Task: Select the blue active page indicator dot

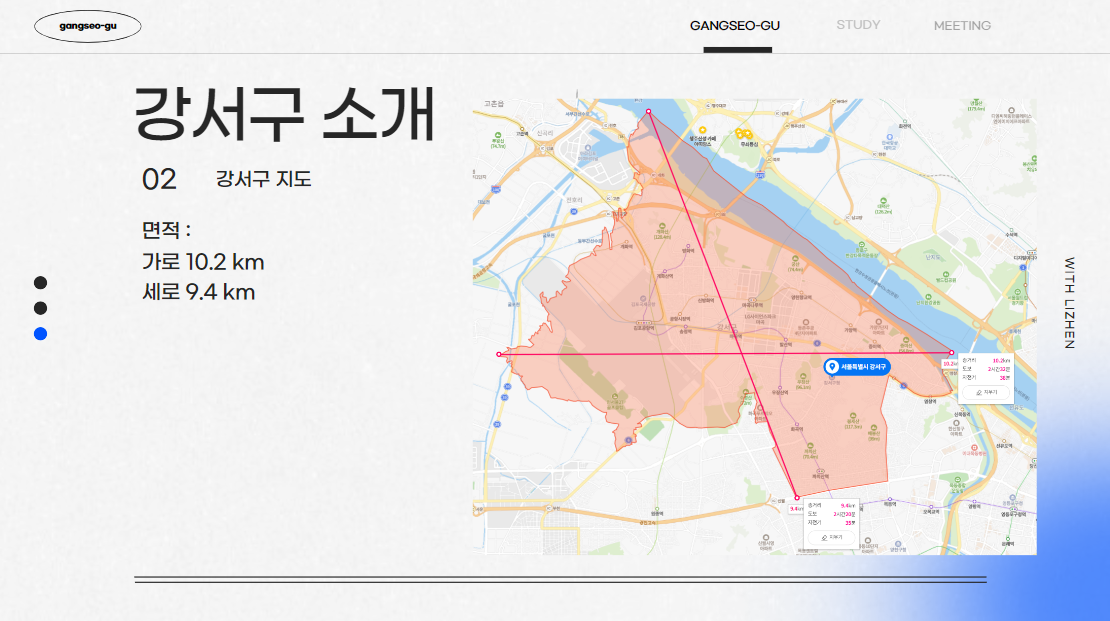Action: (x=40, y=334)
